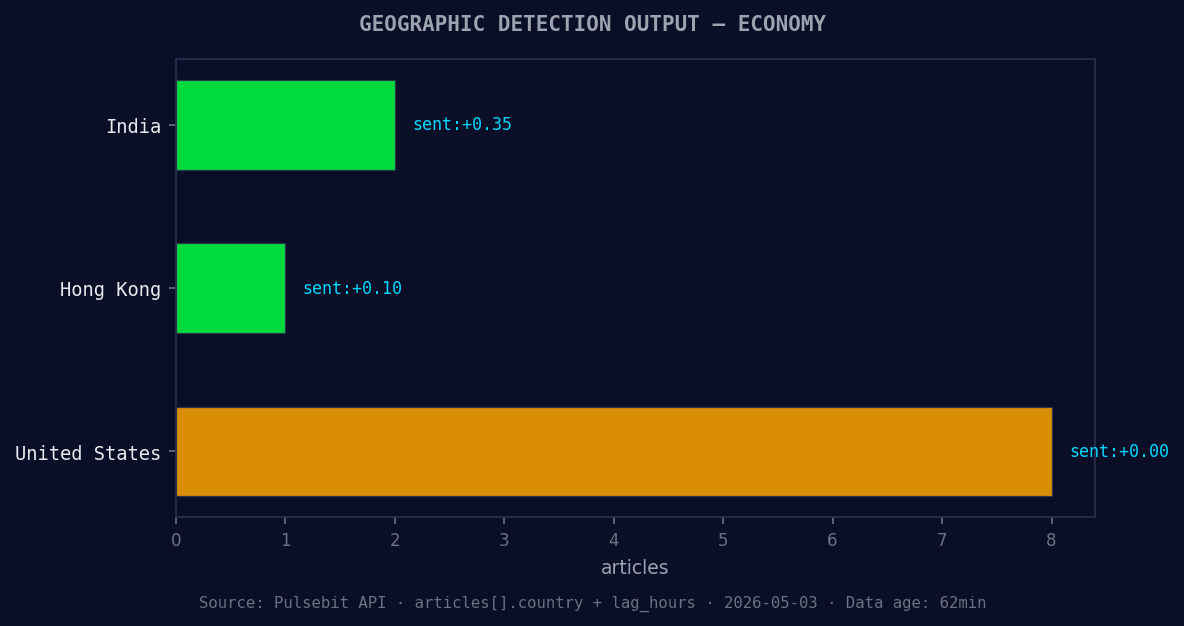Click the 'Source: Pulsebit API' footer text
This screenshot has height=626, width=1184.
[x=292, y=603]
